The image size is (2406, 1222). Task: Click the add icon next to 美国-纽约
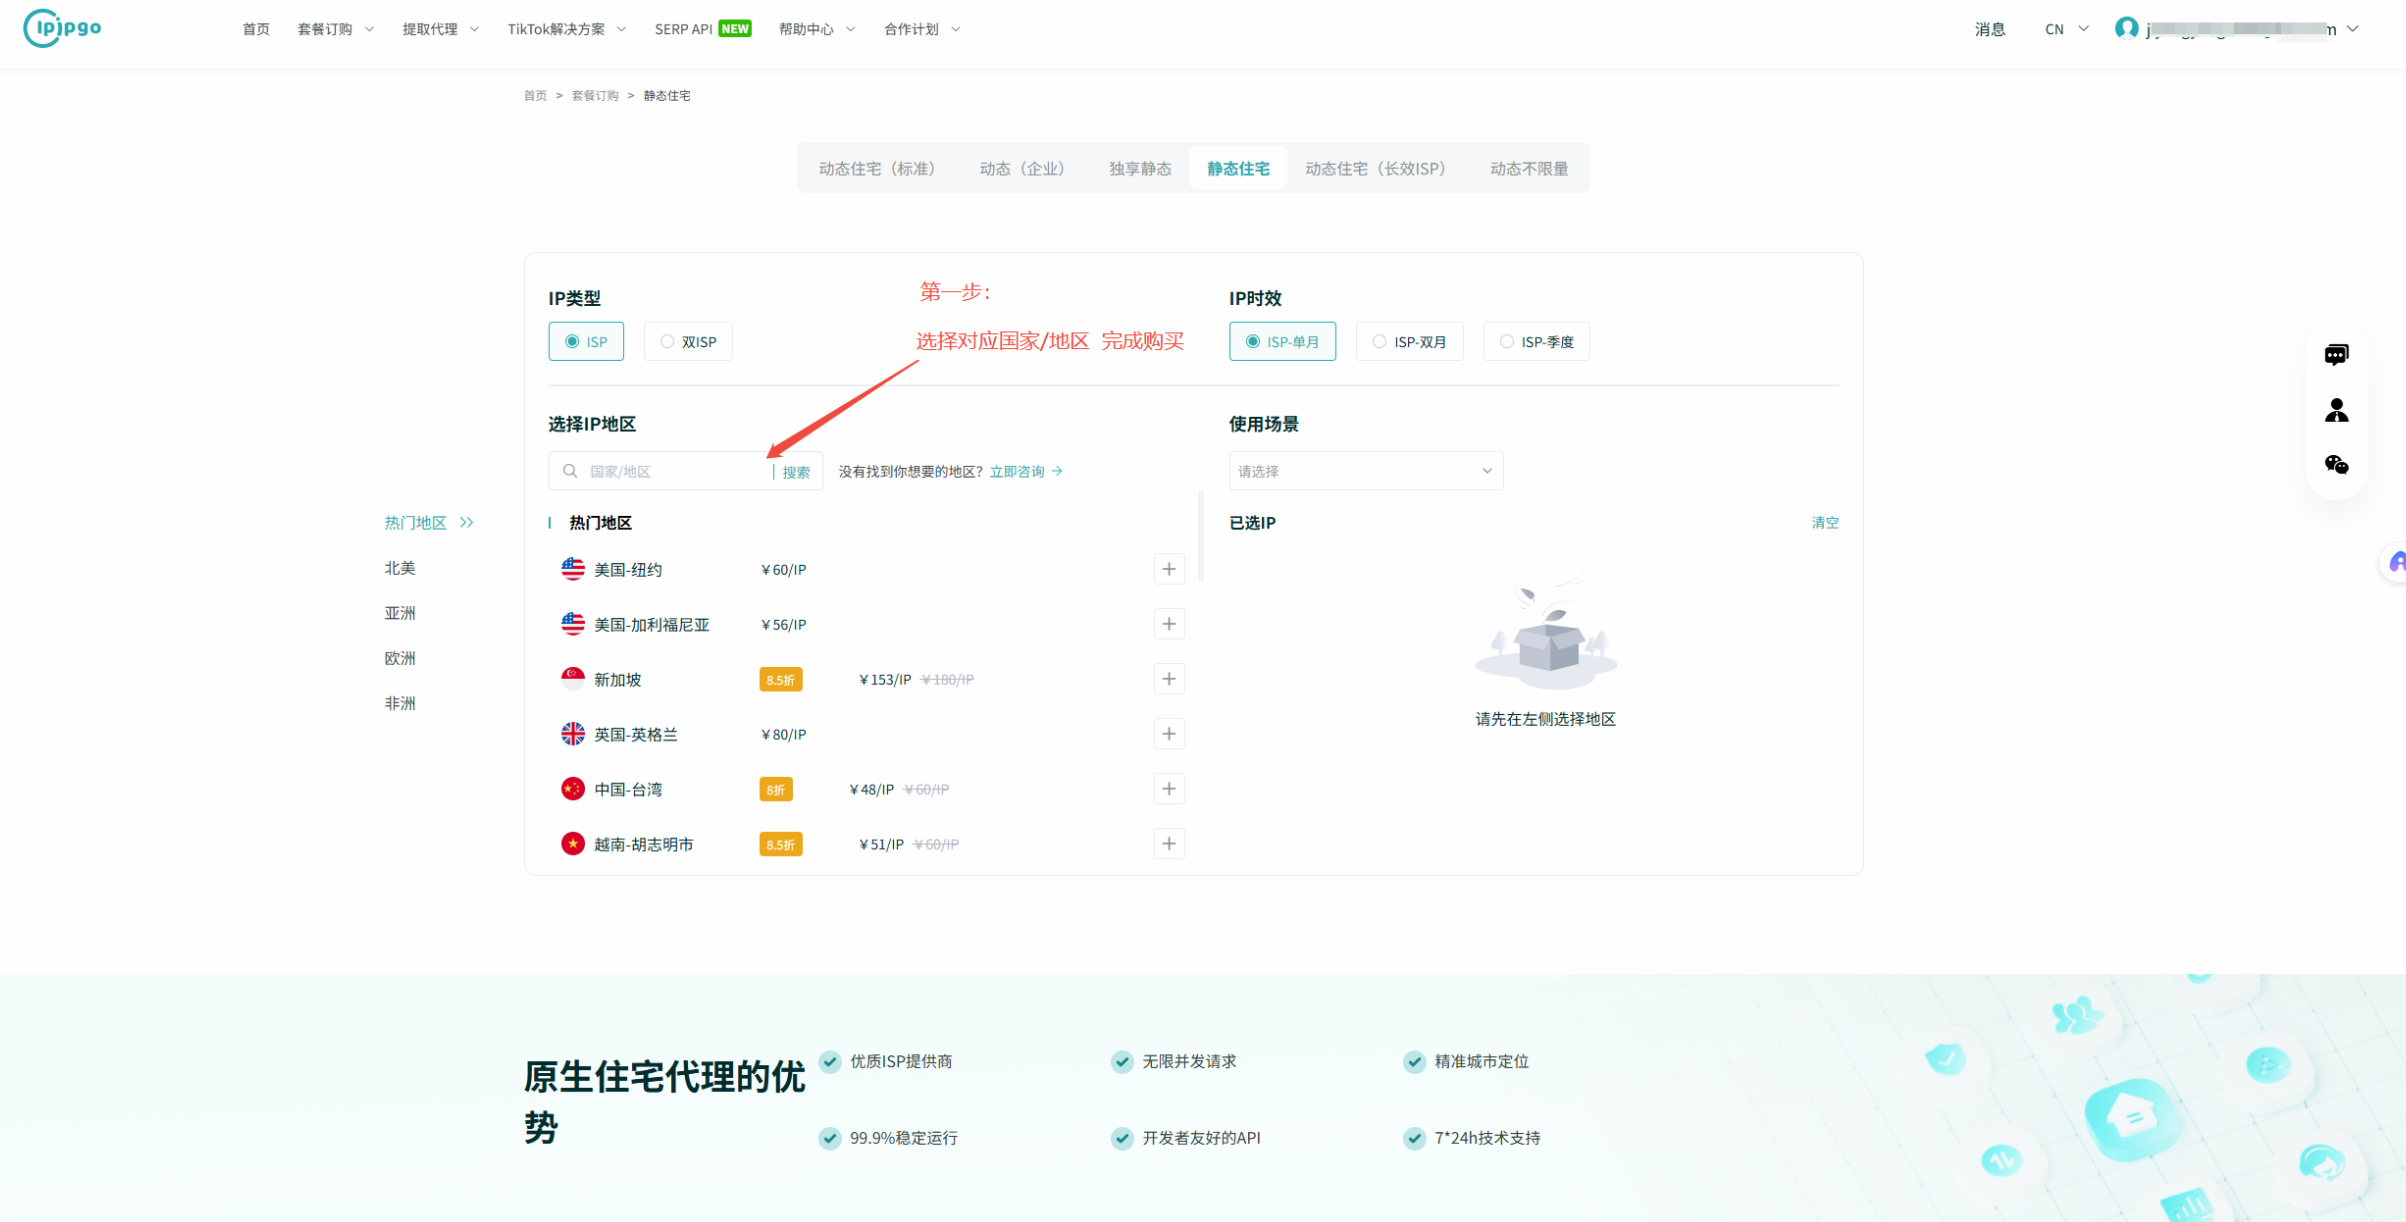pos(1168,568)
